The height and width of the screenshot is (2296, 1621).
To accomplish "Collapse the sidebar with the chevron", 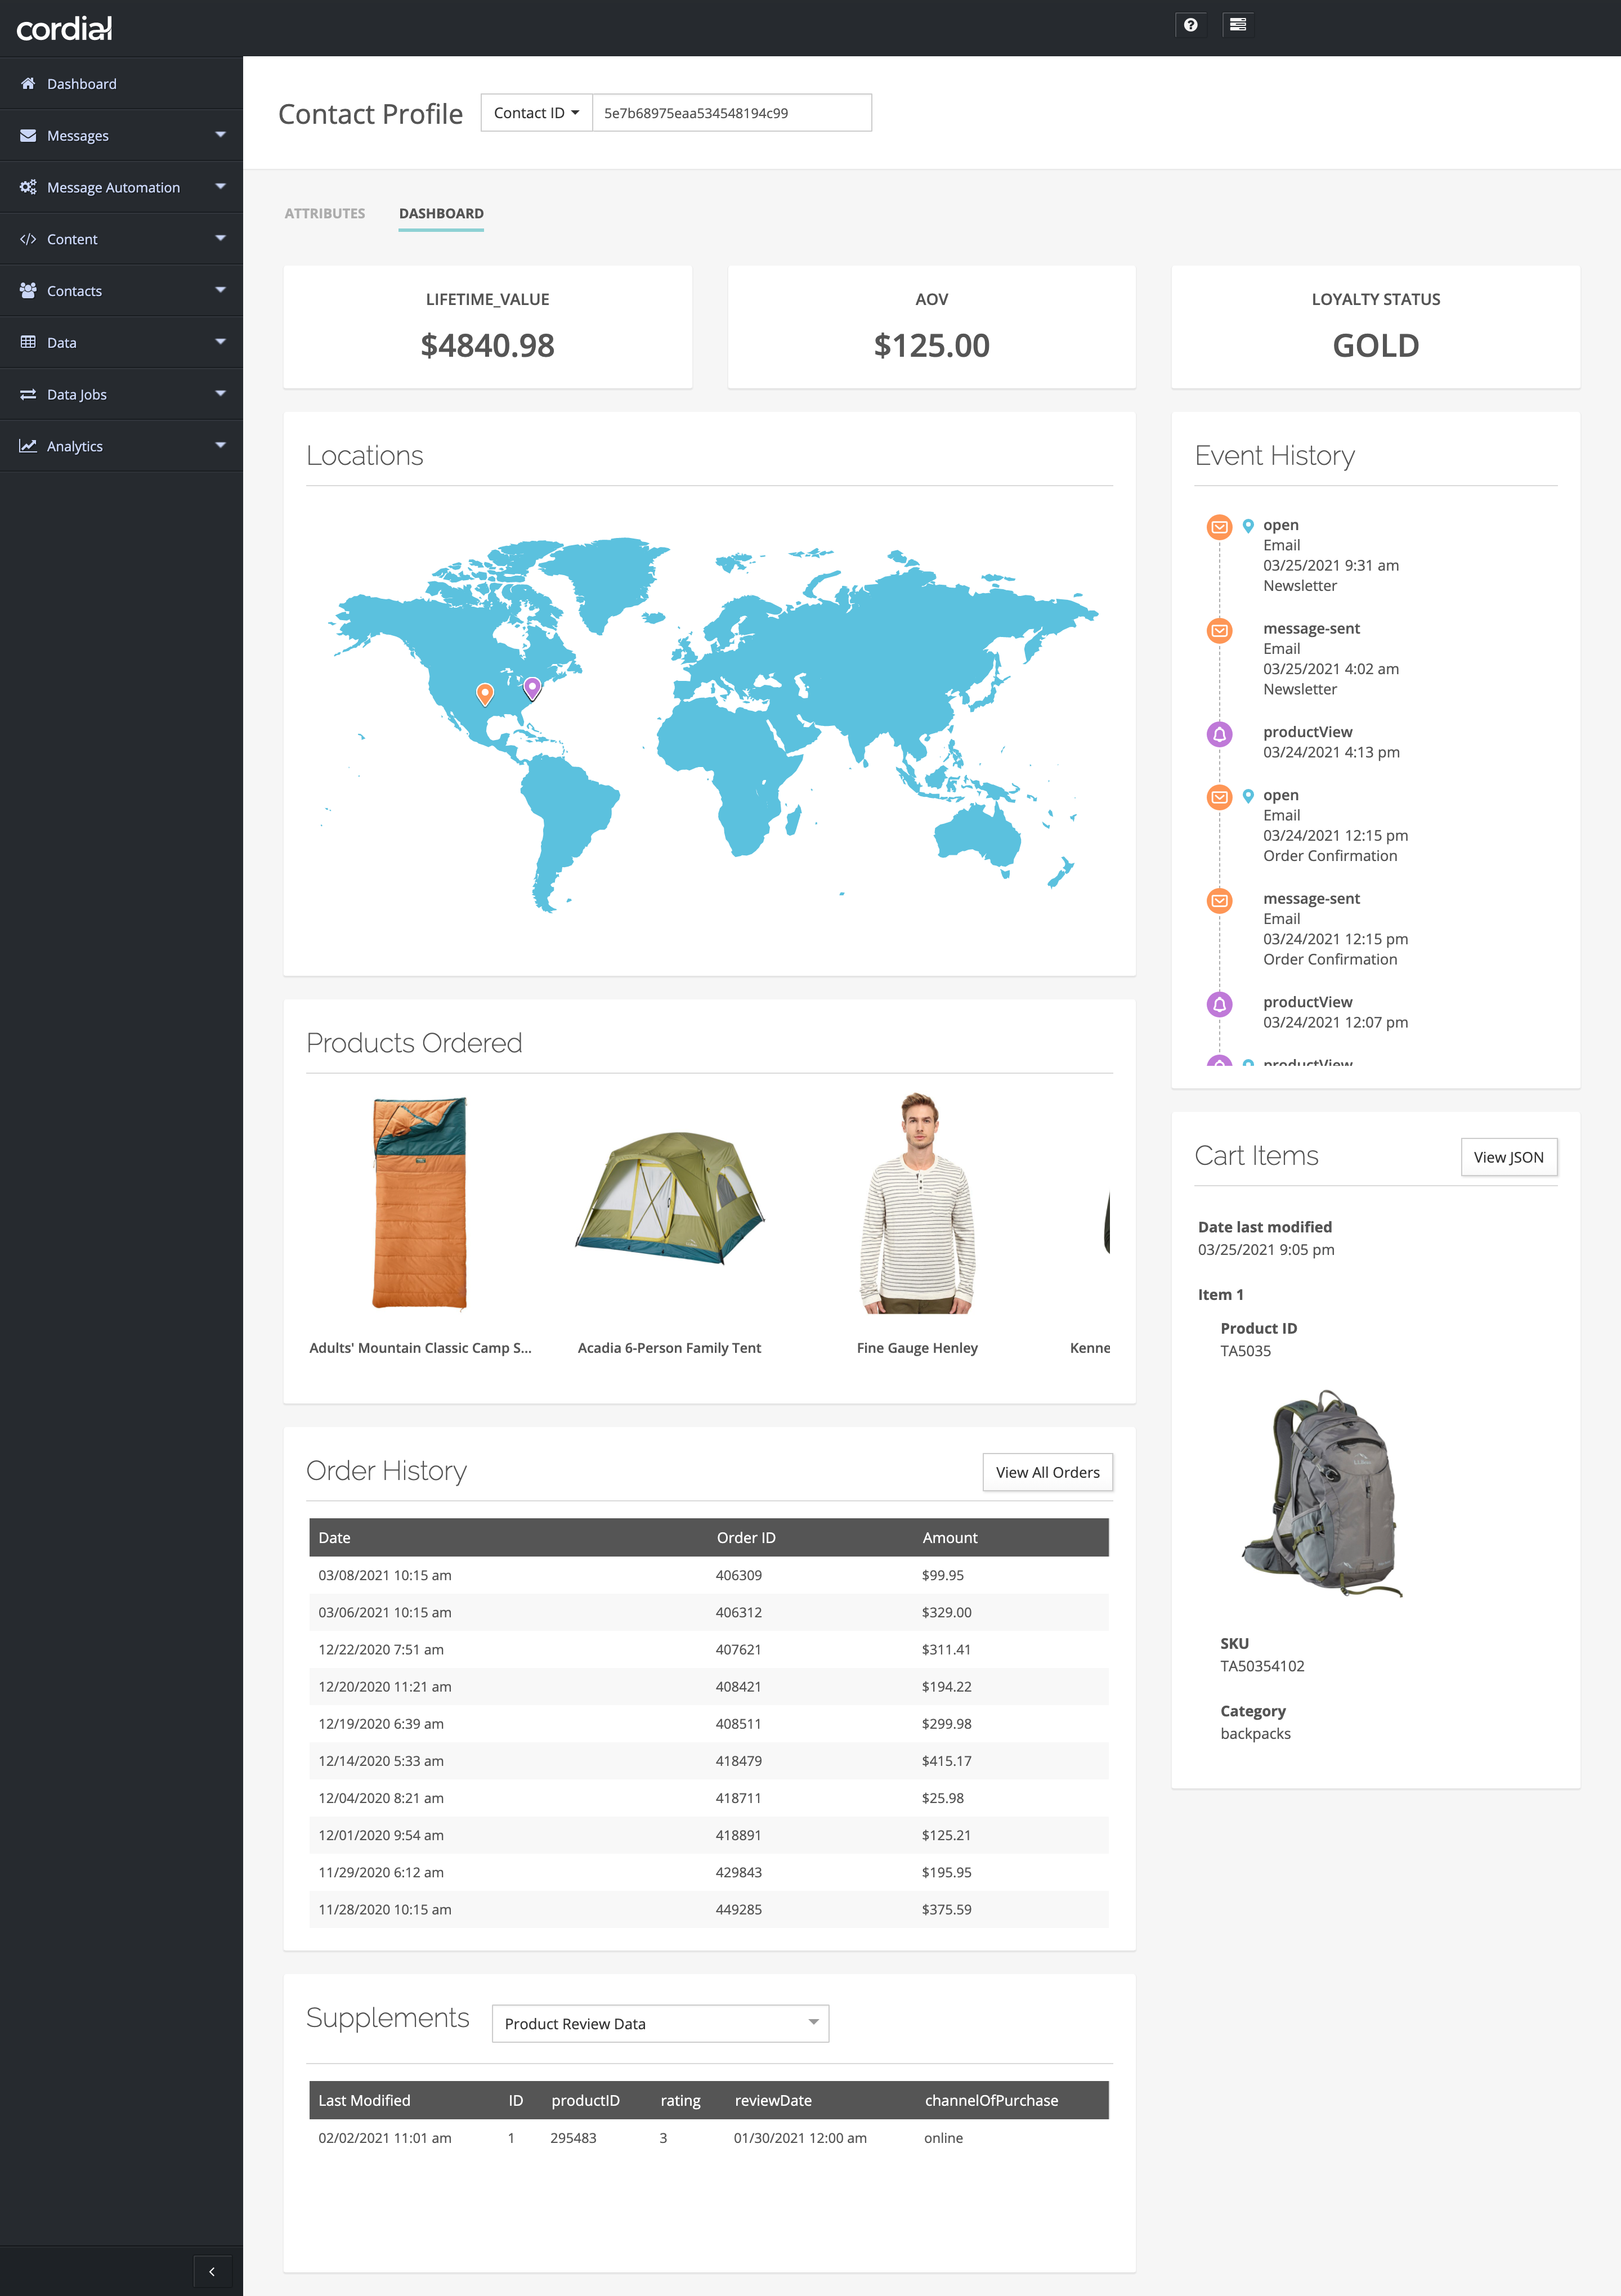I will click(212, 2271).
